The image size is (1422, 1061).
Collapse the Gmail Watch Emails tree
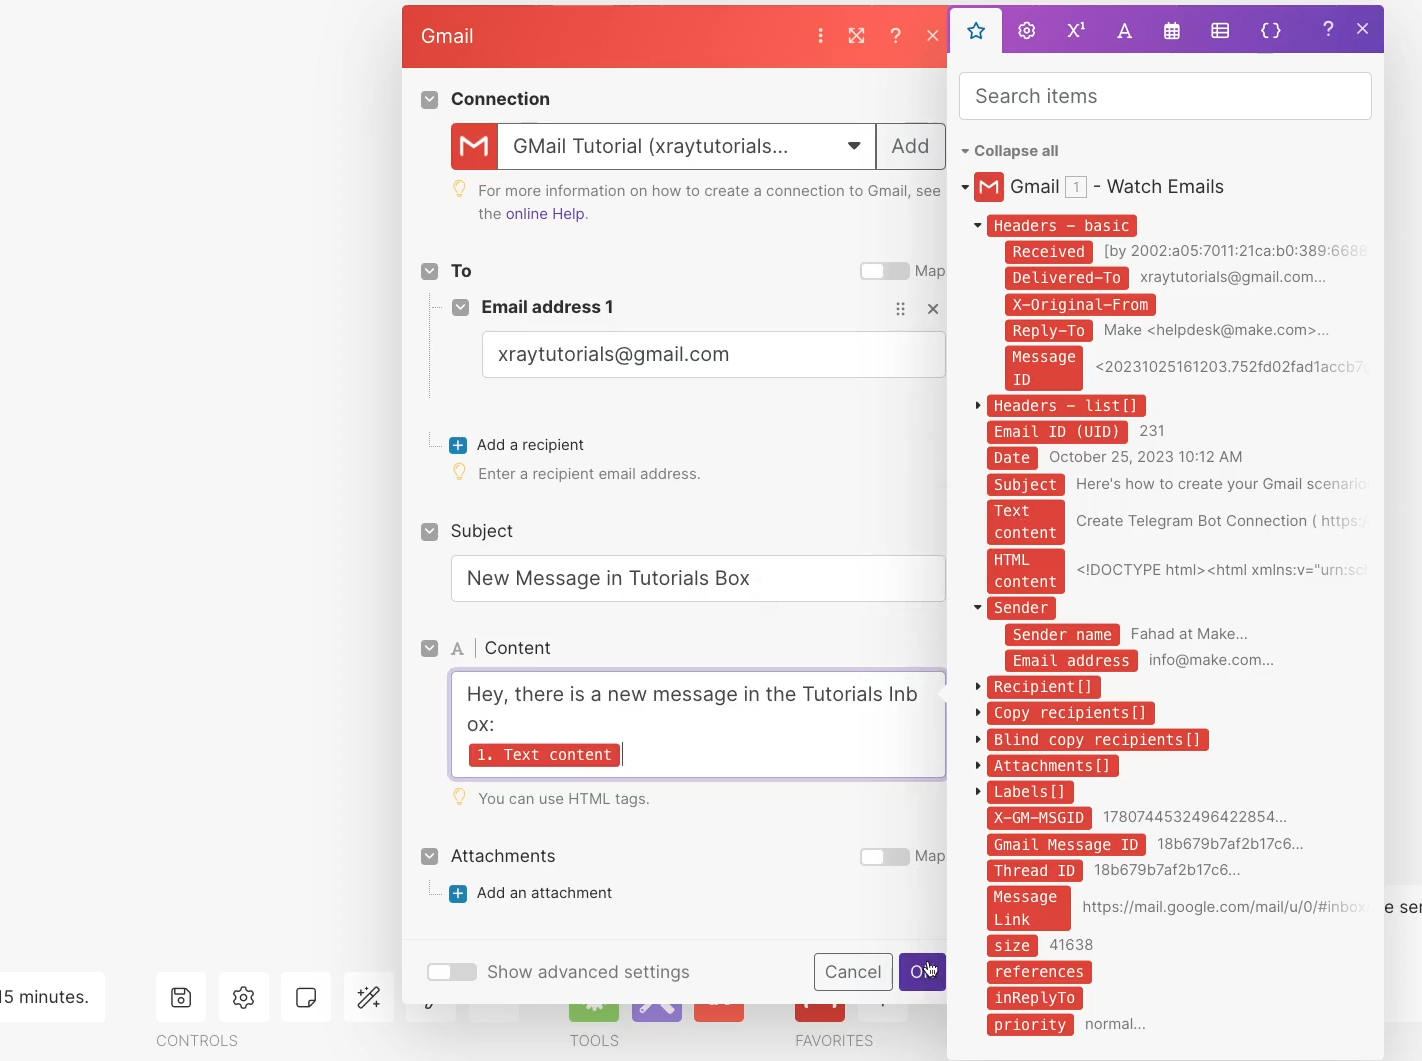[965, 187]
